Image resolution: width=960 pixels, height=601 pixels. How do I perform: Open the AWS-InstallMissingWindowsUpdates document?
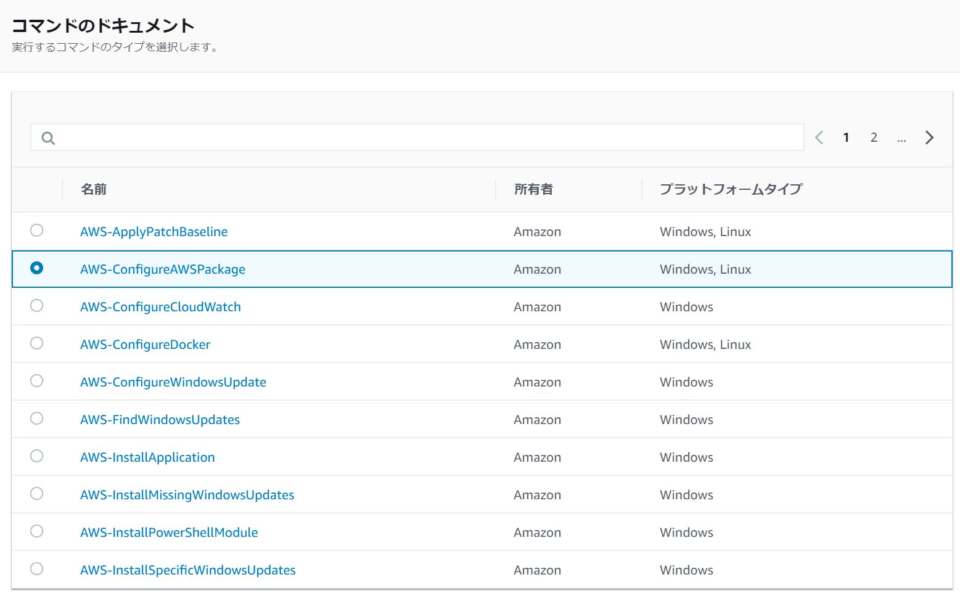(x=186, y=494)
